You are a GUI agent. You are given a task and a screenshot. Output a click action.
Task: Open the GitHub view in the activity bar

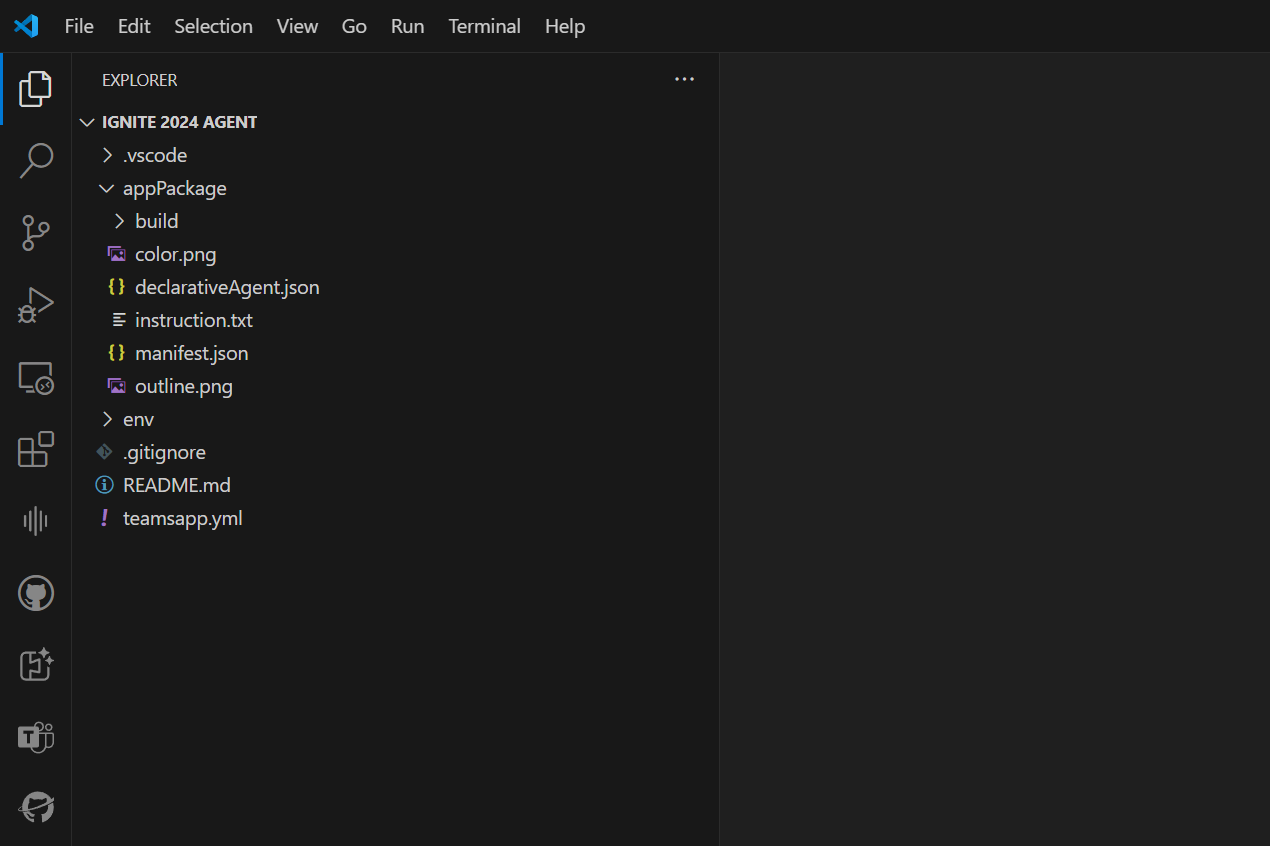click(35, 592)
